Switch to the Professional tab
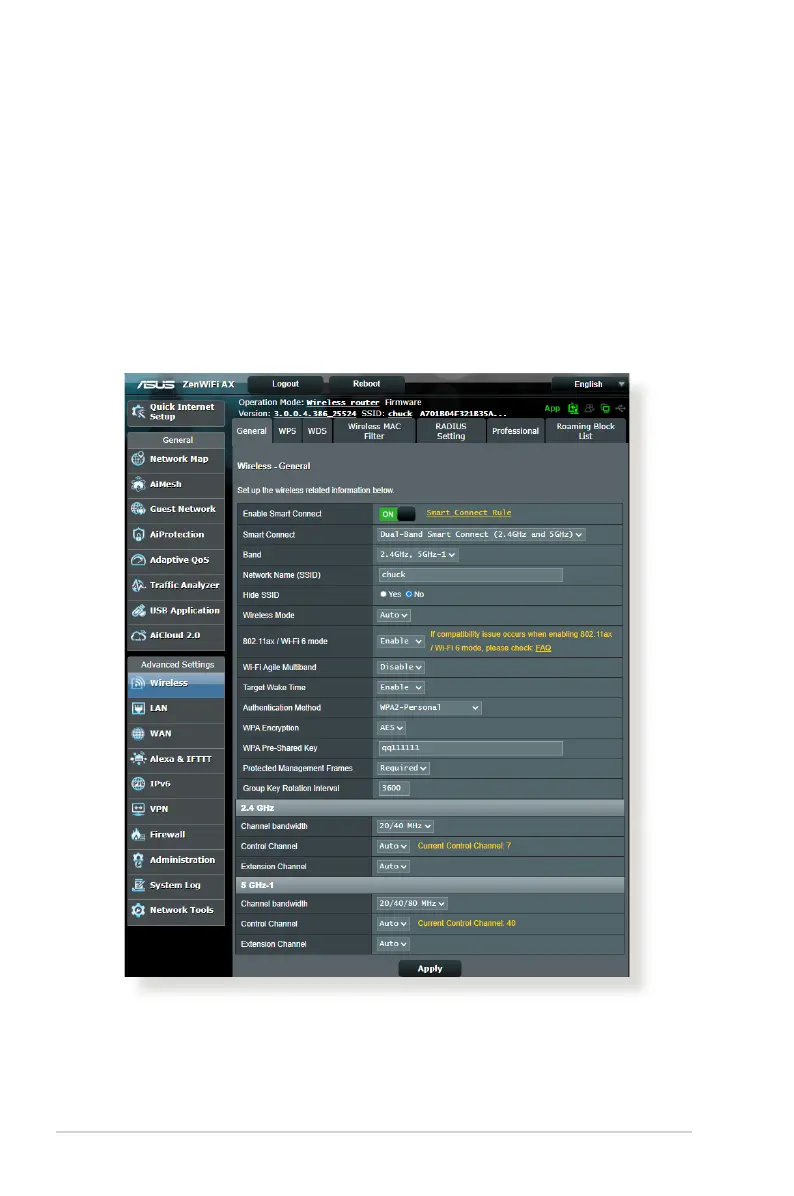The image size is (794, 1196). 516,431
